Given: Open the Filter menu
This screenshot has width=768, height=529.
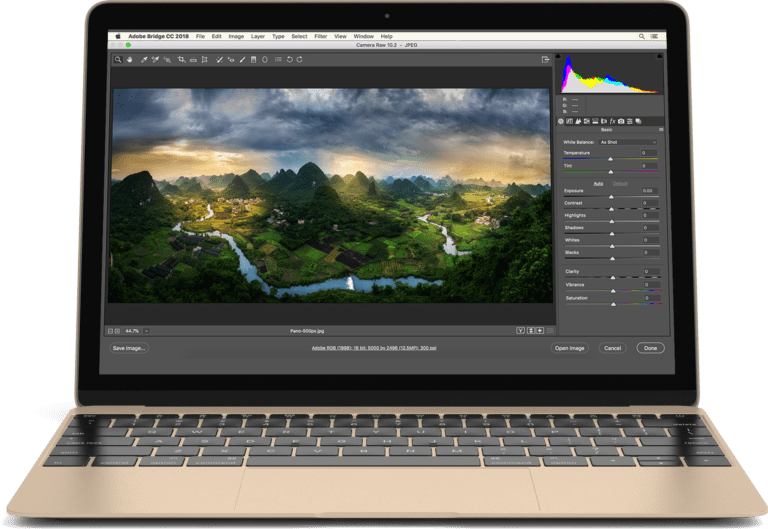Looking at the screenshot, I should point(321,36).
